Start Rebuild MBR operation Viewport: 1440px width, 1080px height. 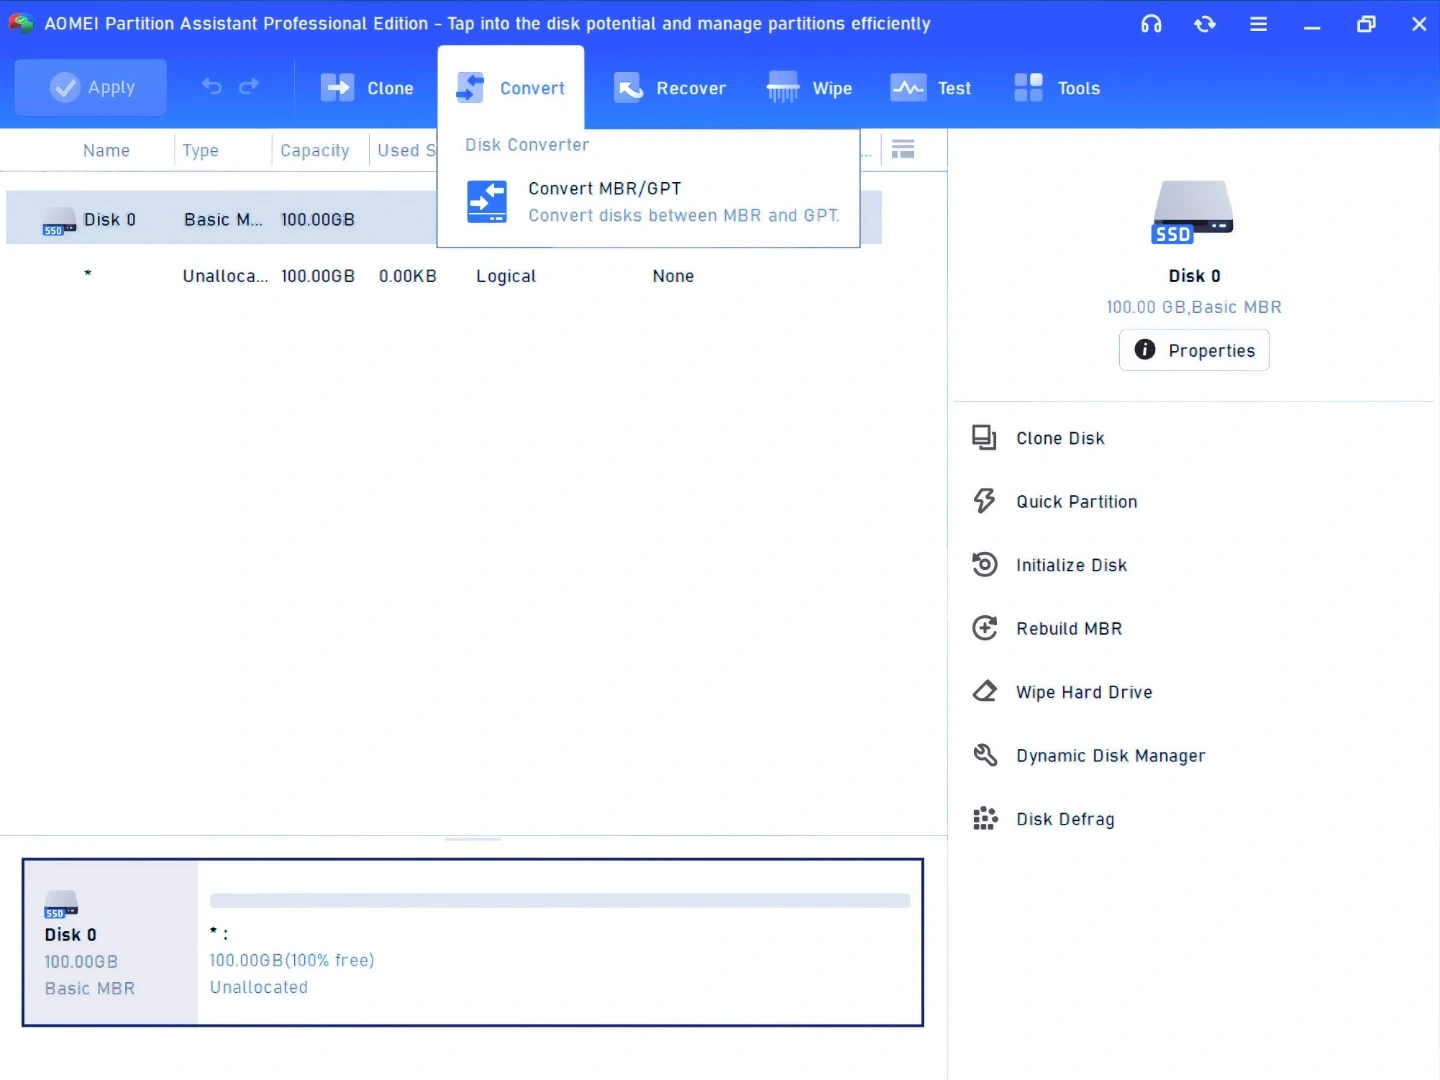[x=1068, y=629]
